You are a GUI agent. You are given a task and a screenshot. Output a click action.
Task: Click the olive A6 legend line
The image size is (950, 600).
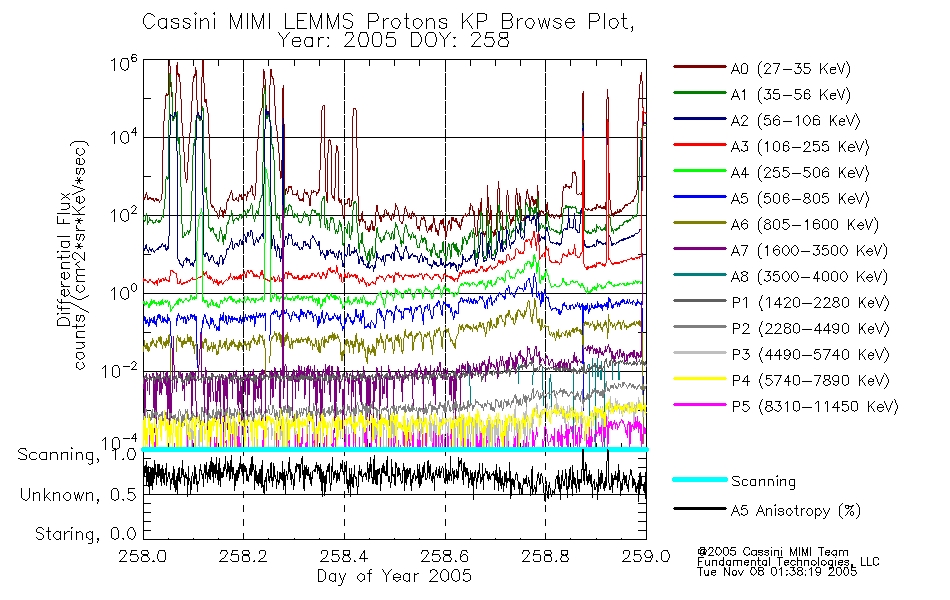point(700,222)
